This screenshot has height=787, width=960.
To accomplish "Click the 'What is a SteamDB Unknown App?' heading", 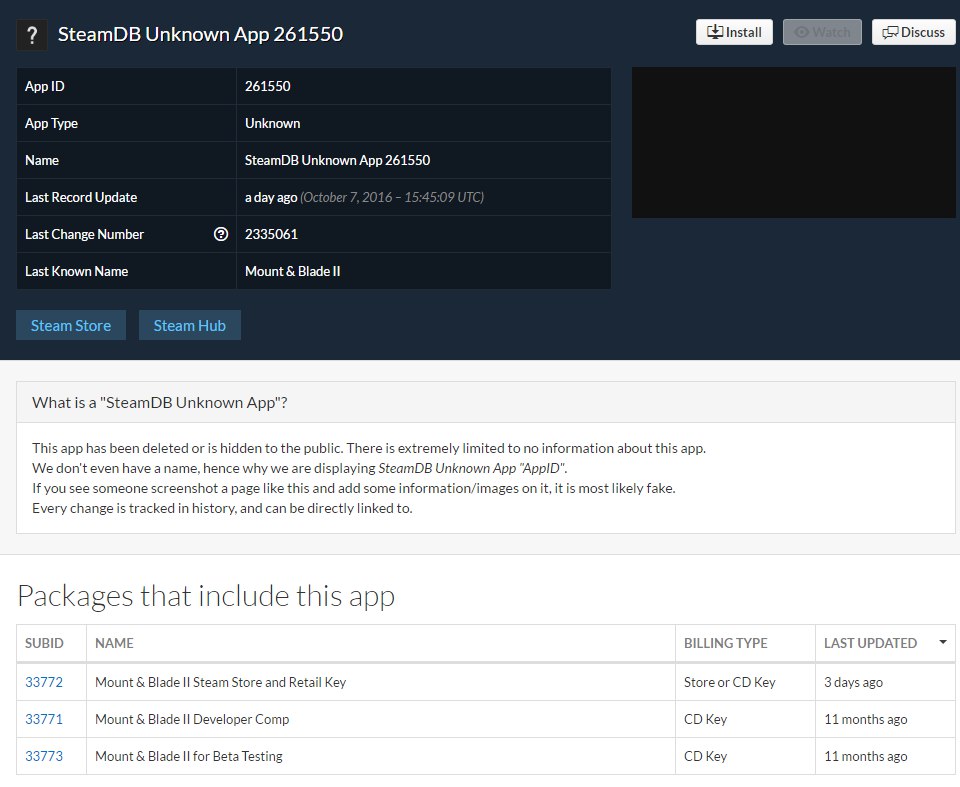I will [160, 400].
